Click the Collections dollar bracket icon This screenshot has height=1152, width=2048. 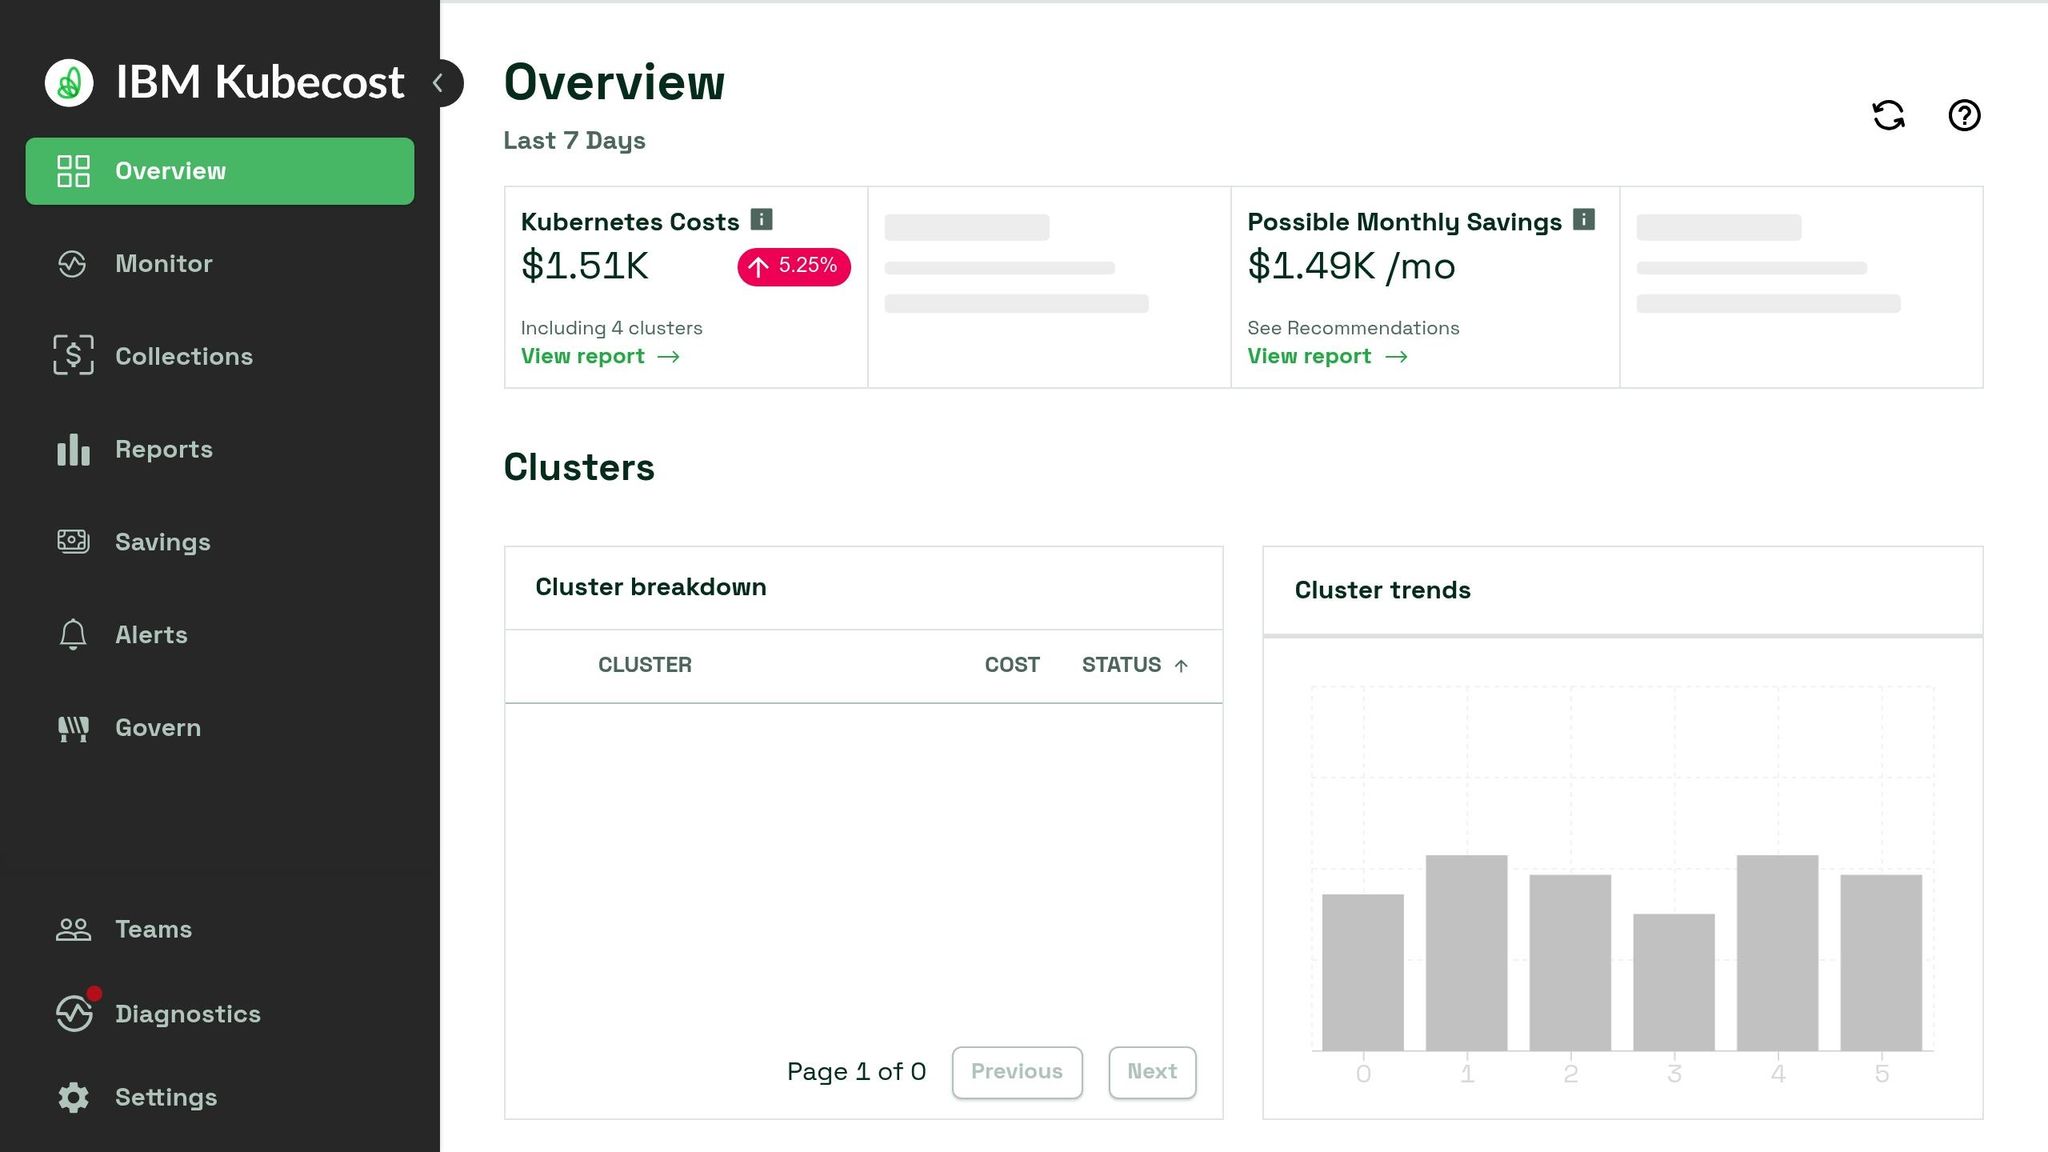click(73, 356)
